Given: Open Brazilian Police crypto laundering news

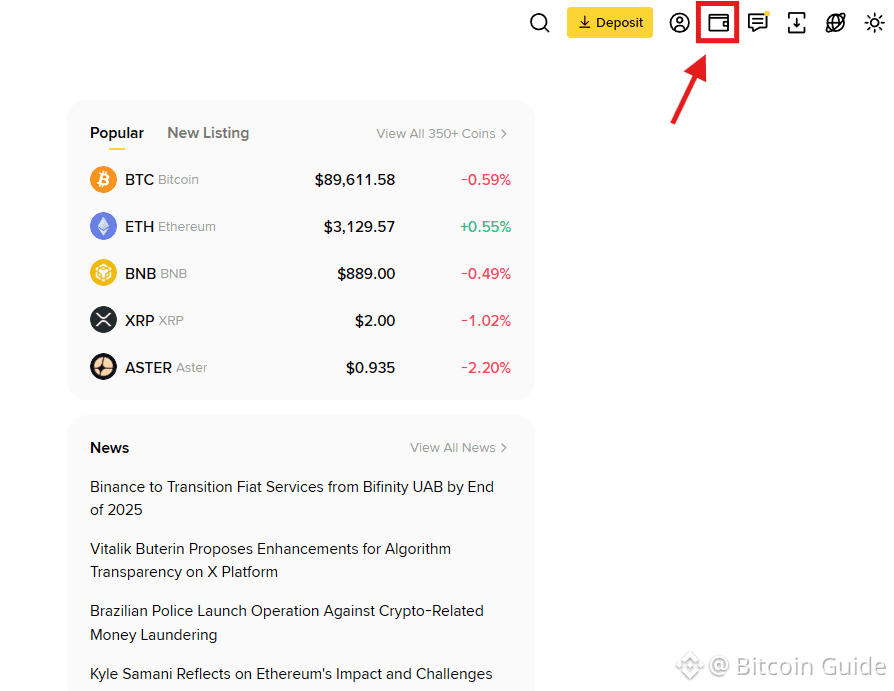Looking at the screenshot, I should 287,623.
